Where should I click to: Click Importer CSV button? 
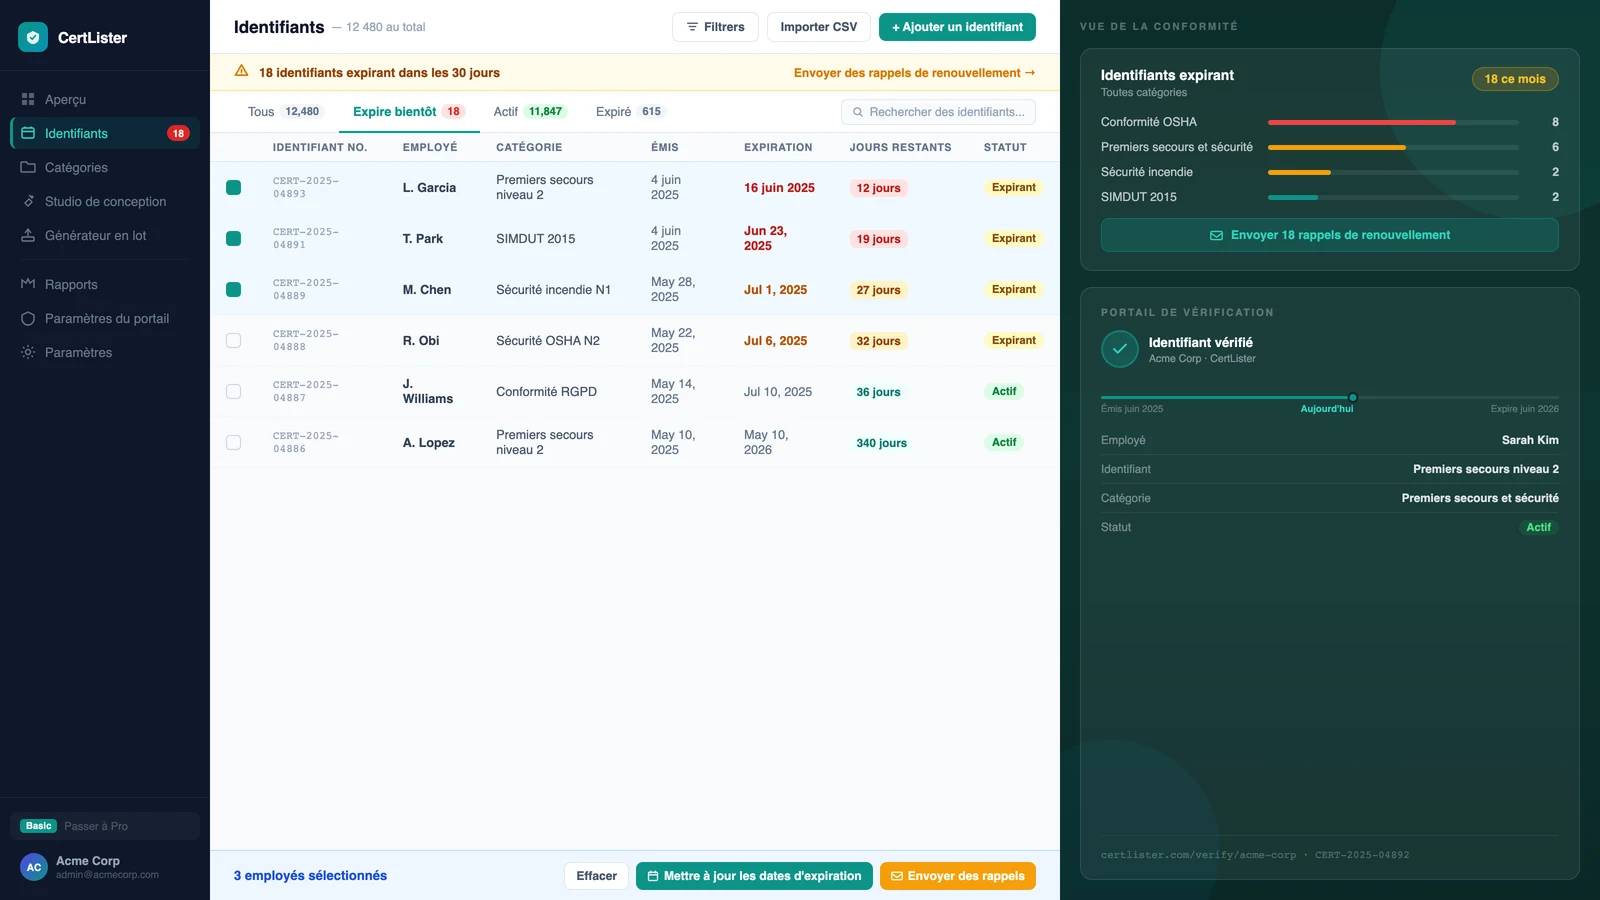[x=818, y=27]
